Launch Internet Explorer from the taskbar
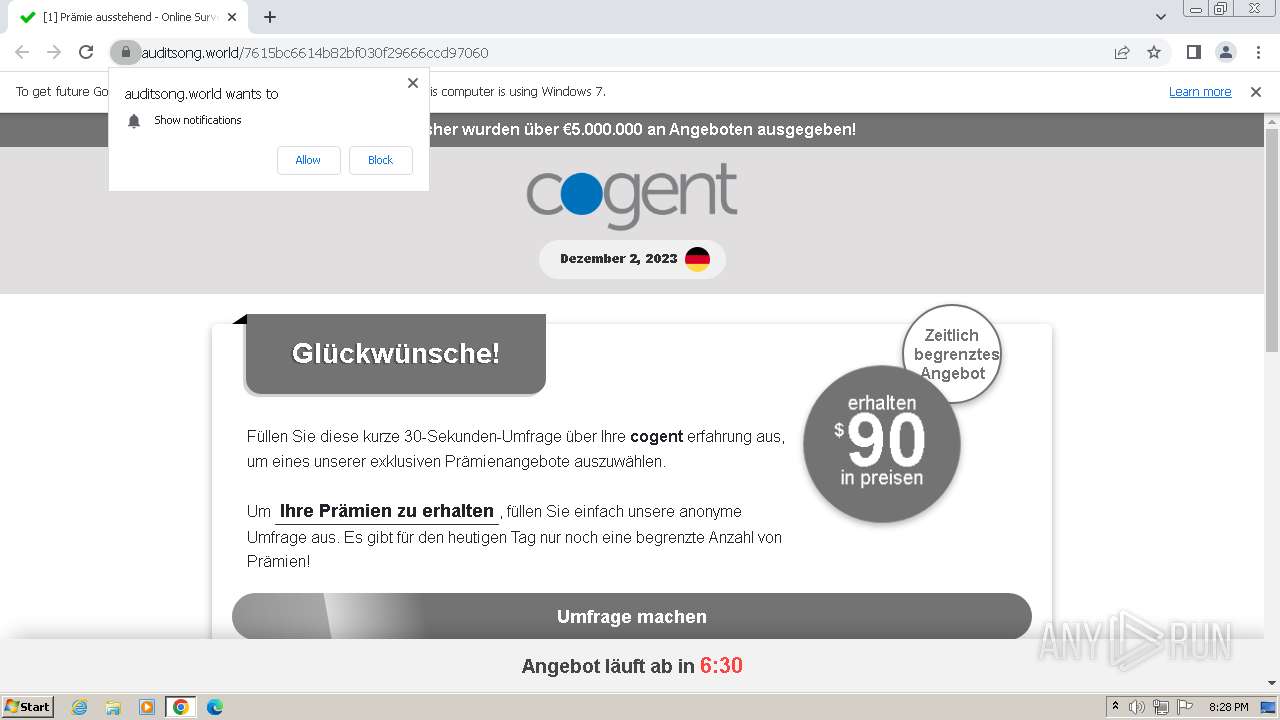 [x=79, y=707]
